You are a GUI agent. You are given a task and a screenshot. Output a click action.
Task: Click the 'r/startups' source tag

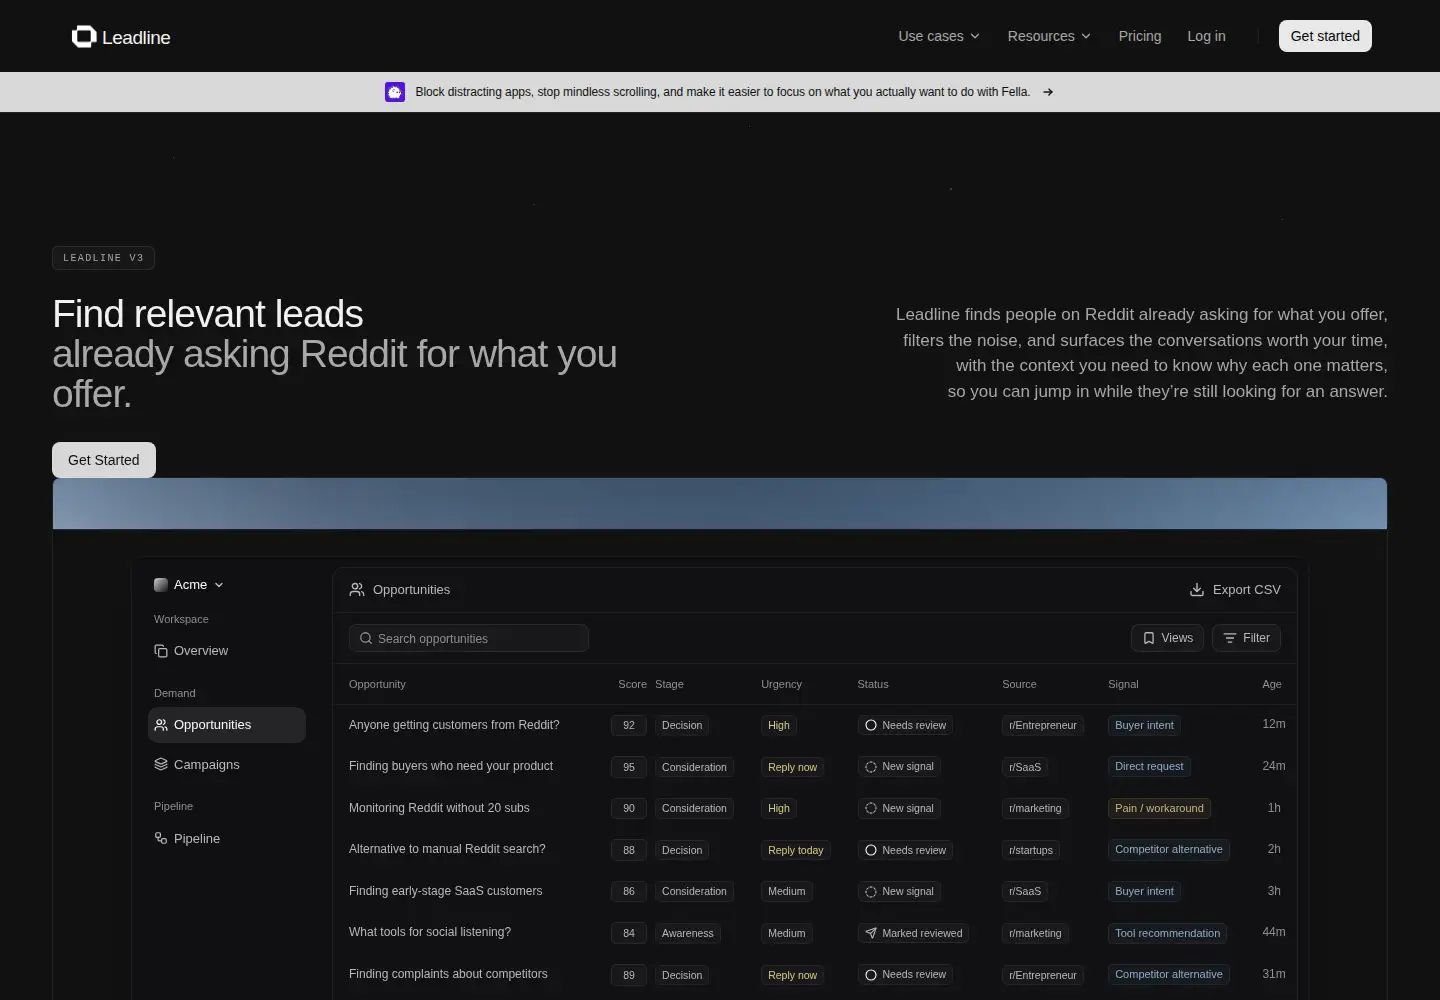1031,850
